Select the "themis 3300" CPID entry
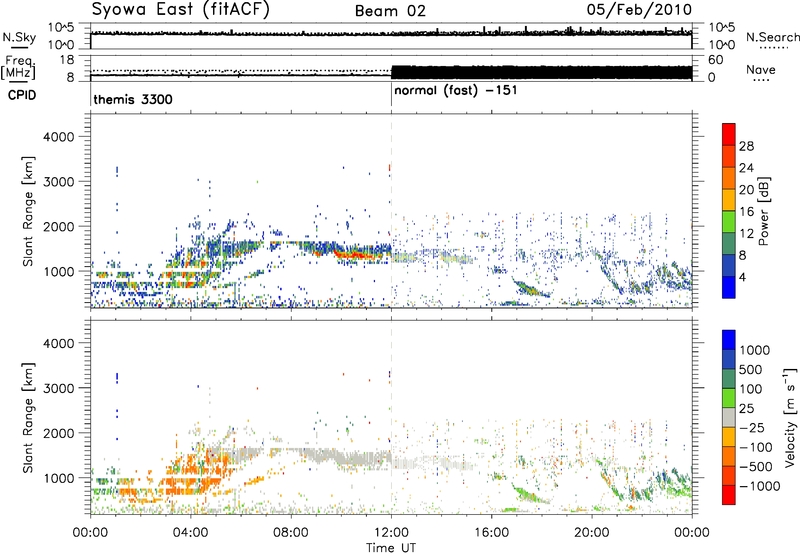 (133, 99)
